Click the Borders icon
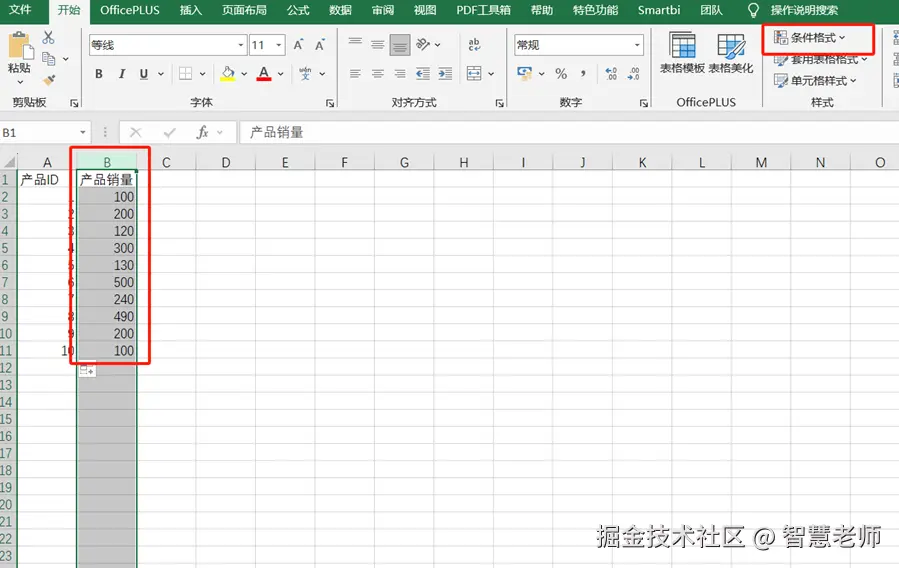 click(x=185, y=73)
